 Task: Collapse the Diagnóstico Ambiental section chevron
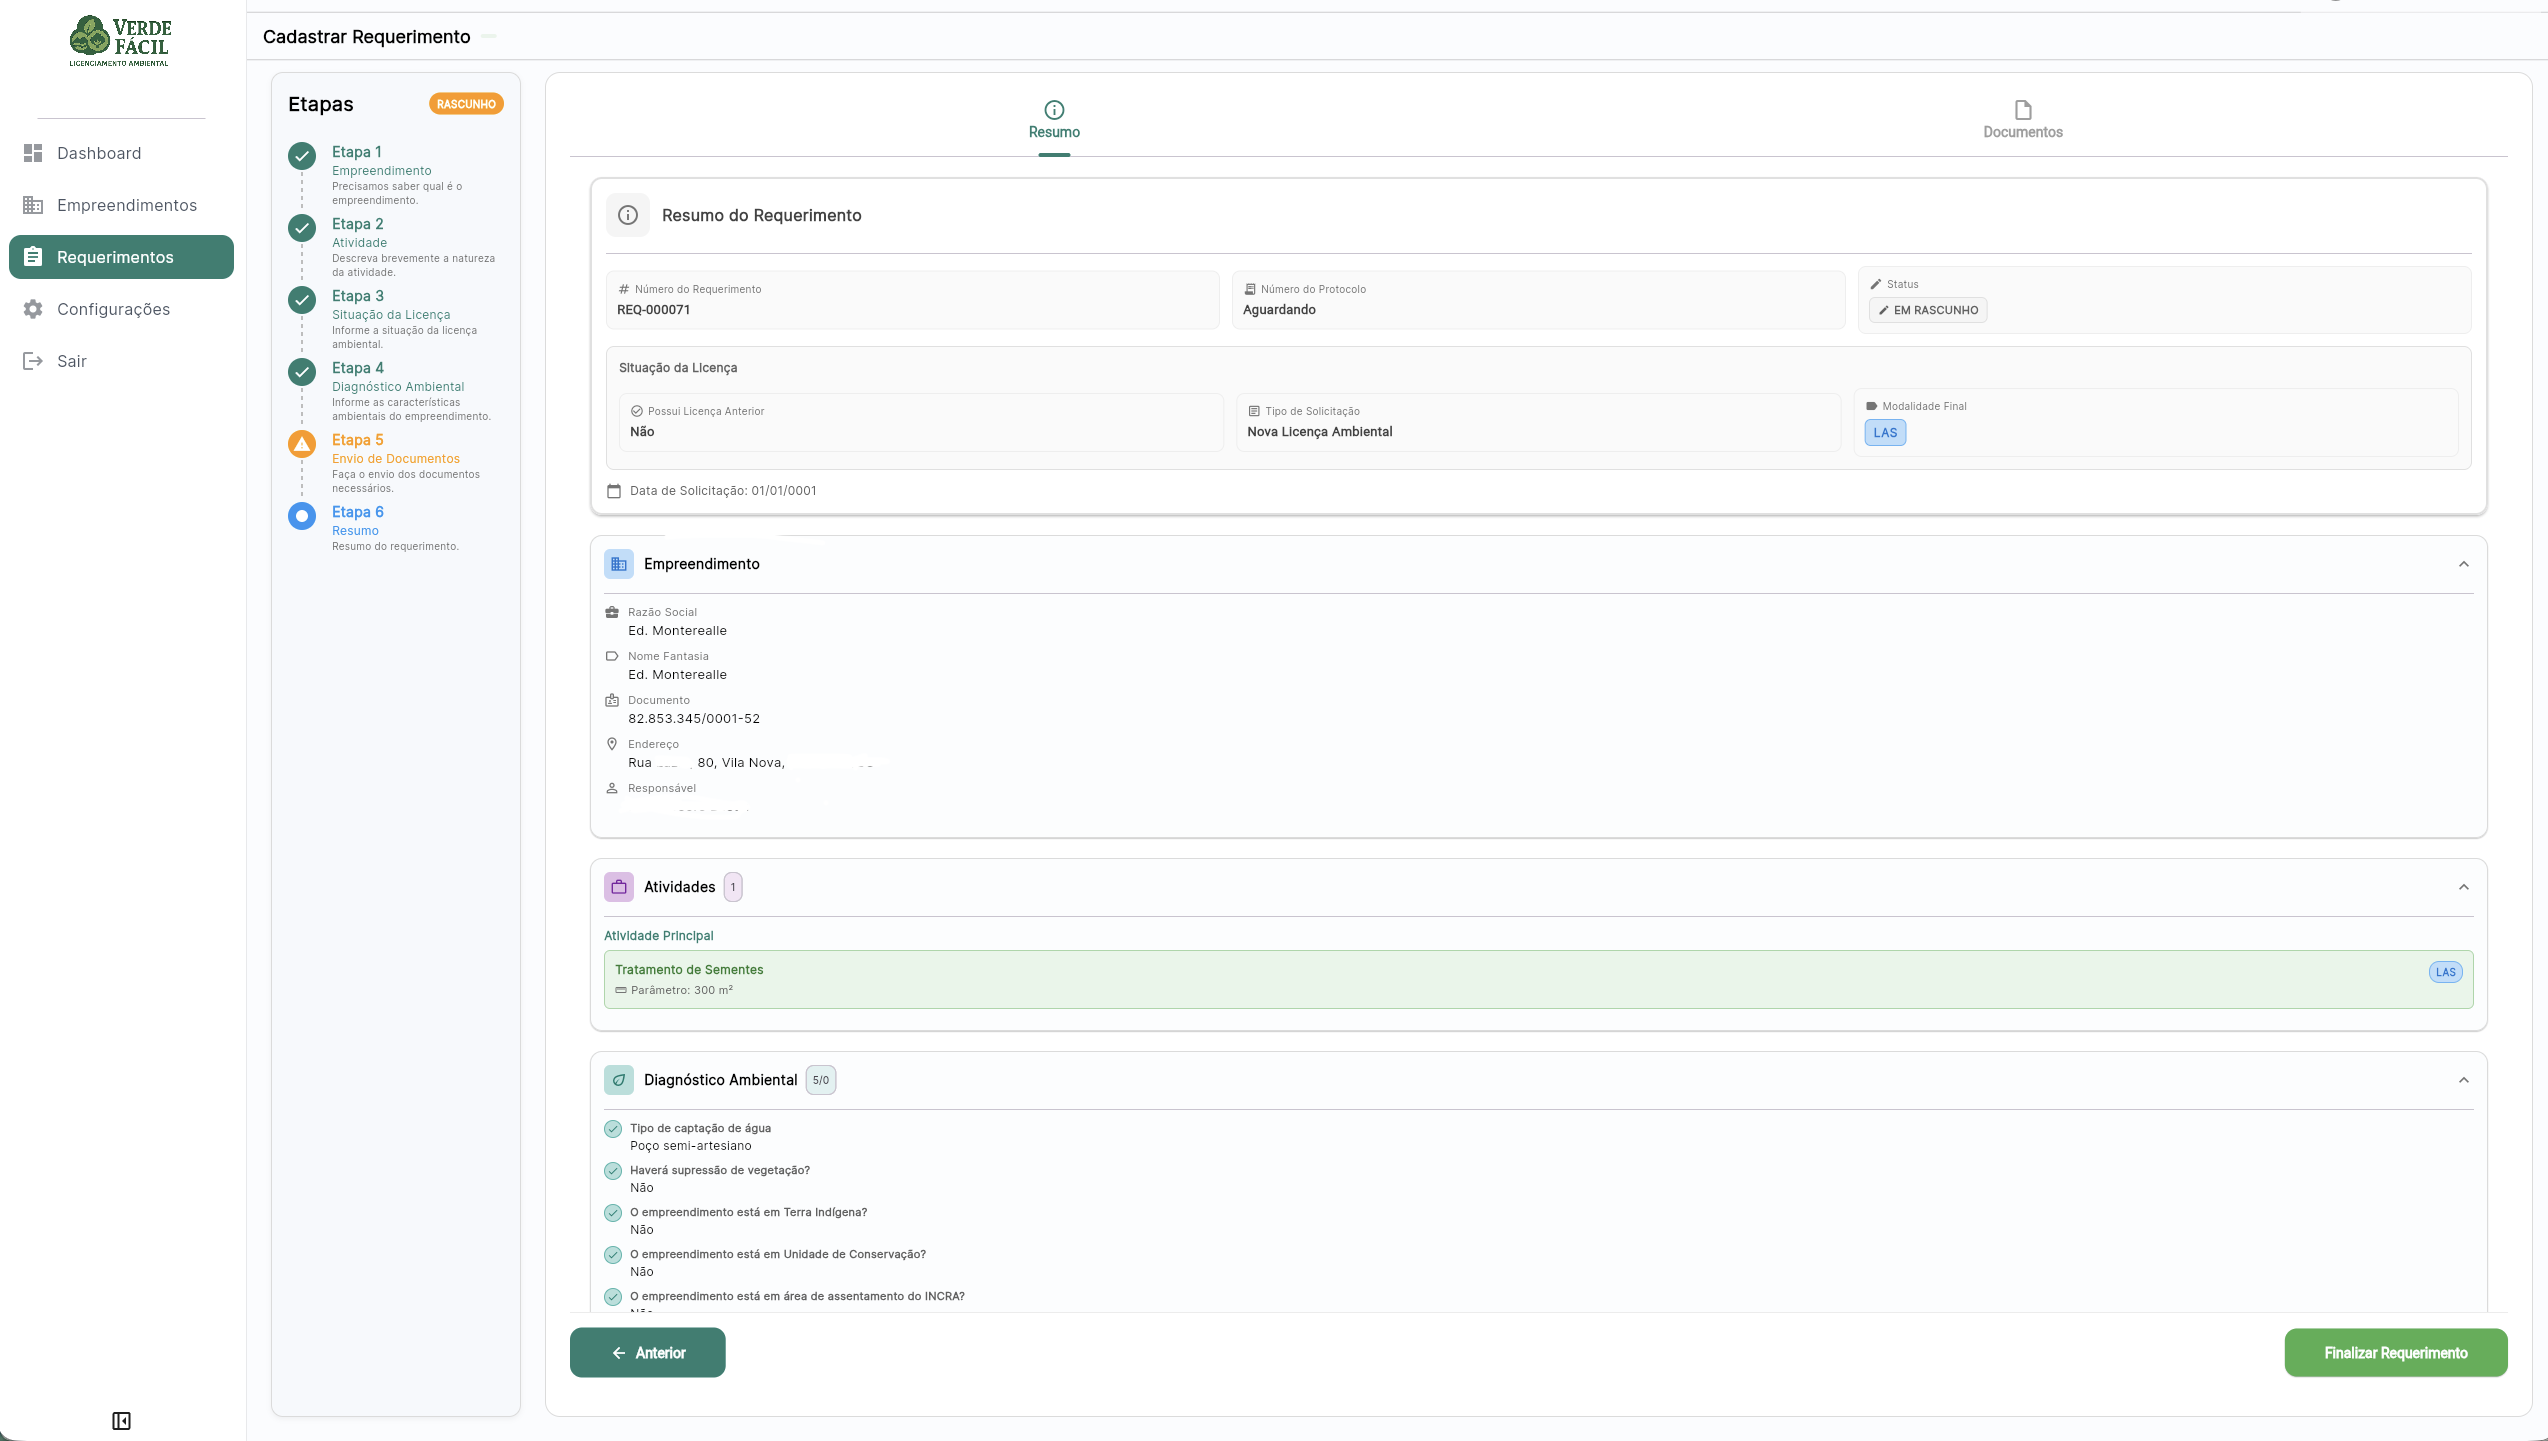click(x=2464, y=1080)
